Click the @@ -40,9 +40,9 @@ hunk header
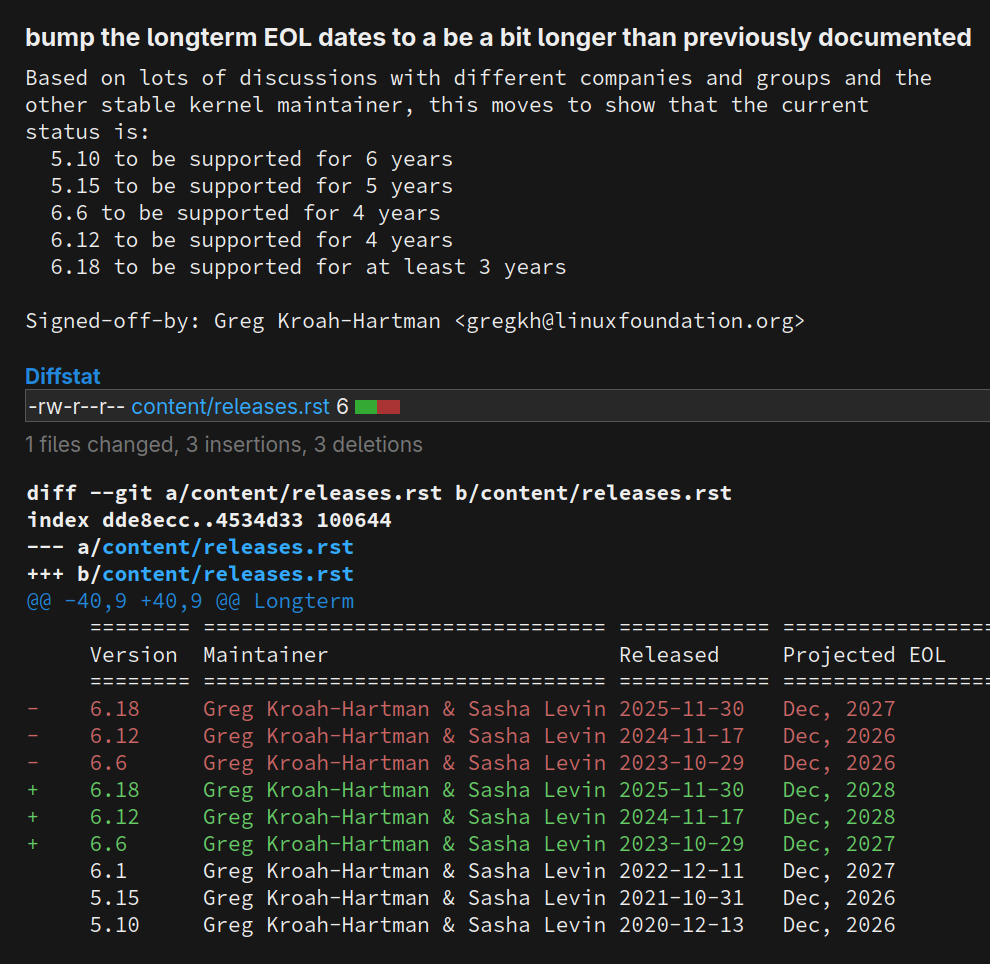 coord(190,601)
